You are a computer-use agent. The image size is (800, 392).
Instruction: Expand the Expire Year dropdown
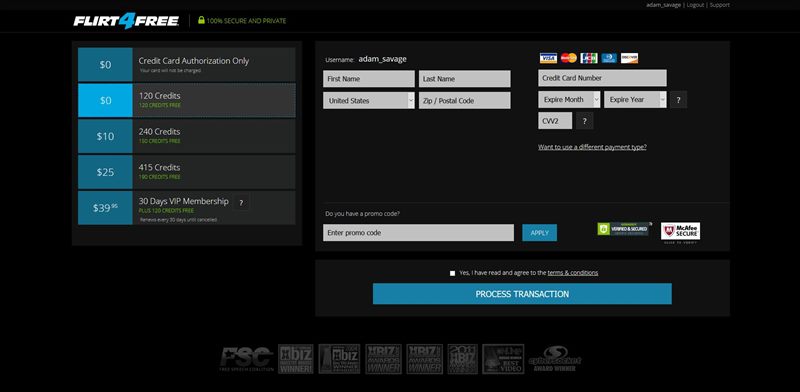(635, 100)
